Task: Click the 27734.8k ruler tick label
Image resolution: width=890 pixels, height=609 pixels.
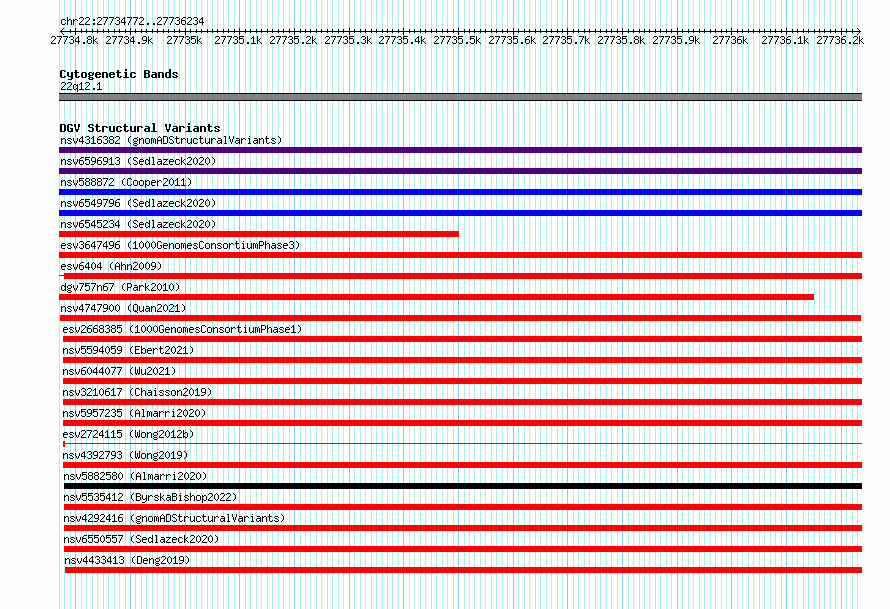Action: coord(74,40)
